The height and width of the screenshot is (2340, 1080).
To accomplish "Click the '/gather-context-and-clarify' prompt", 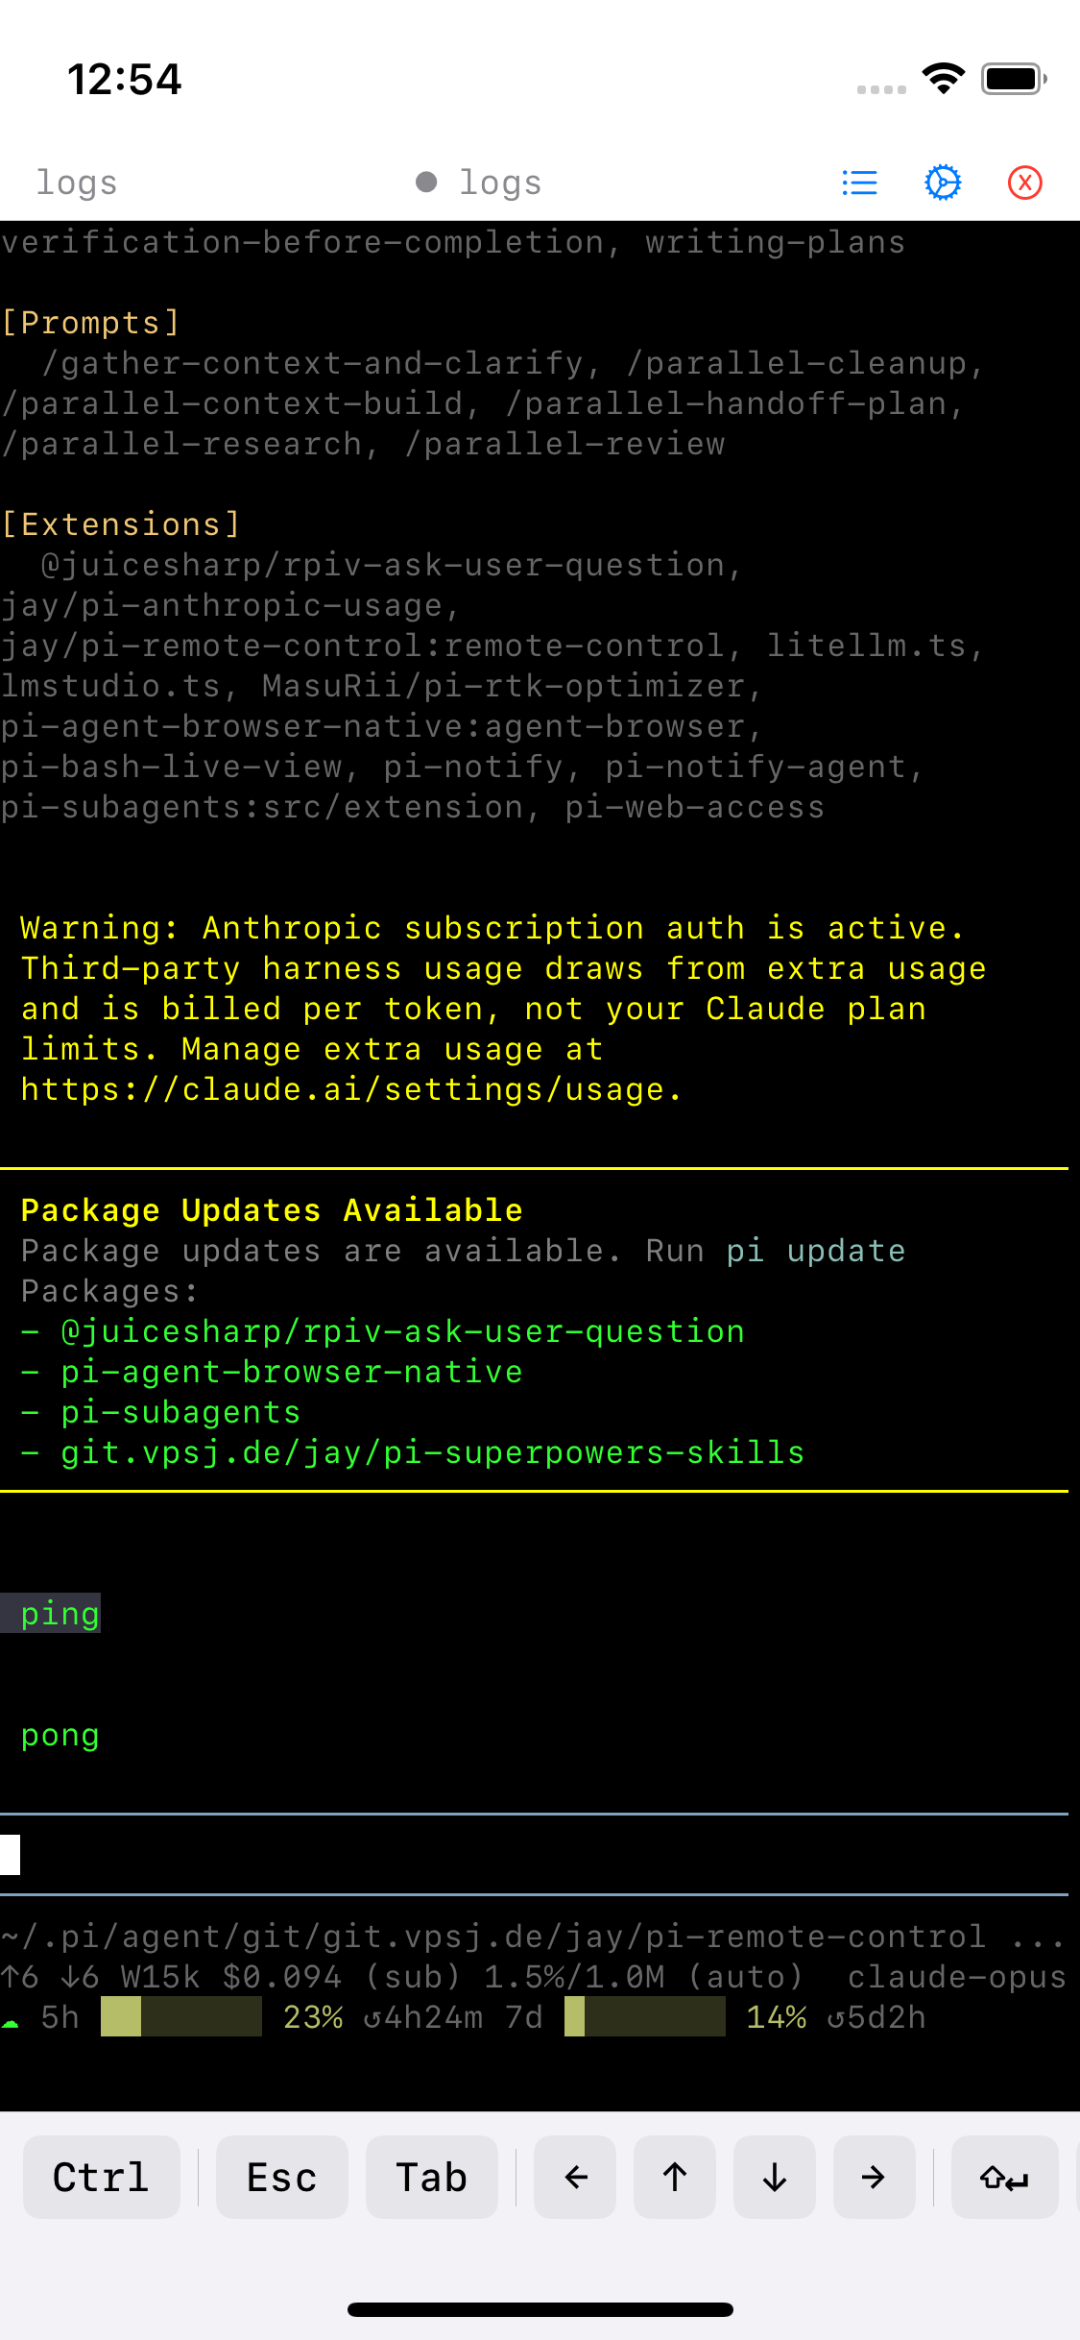I will point(312,363).
